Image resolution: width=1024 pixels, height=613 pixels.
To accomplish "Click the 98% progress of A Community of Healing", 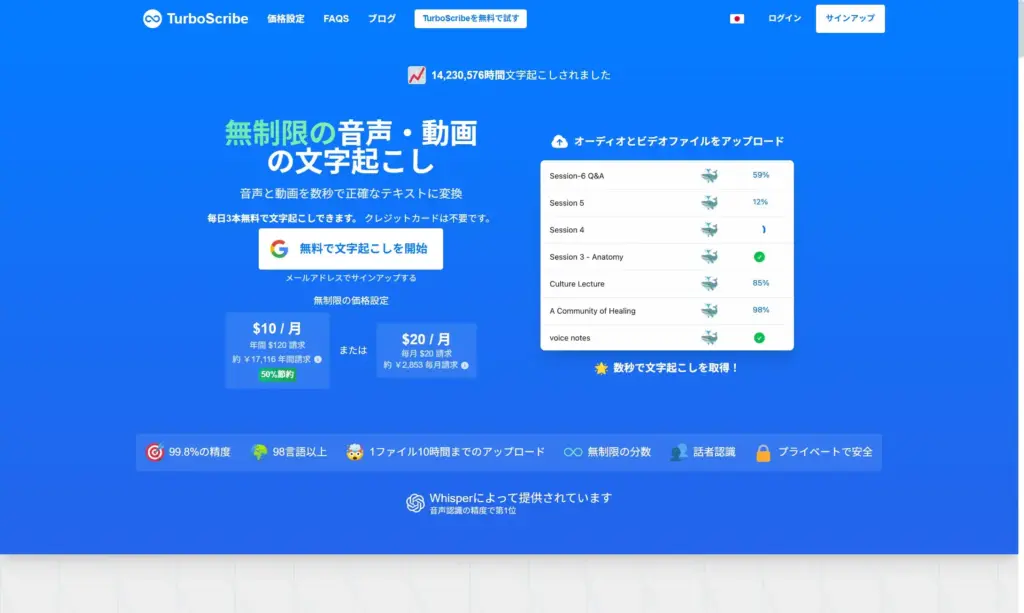I will coord(761,310).
